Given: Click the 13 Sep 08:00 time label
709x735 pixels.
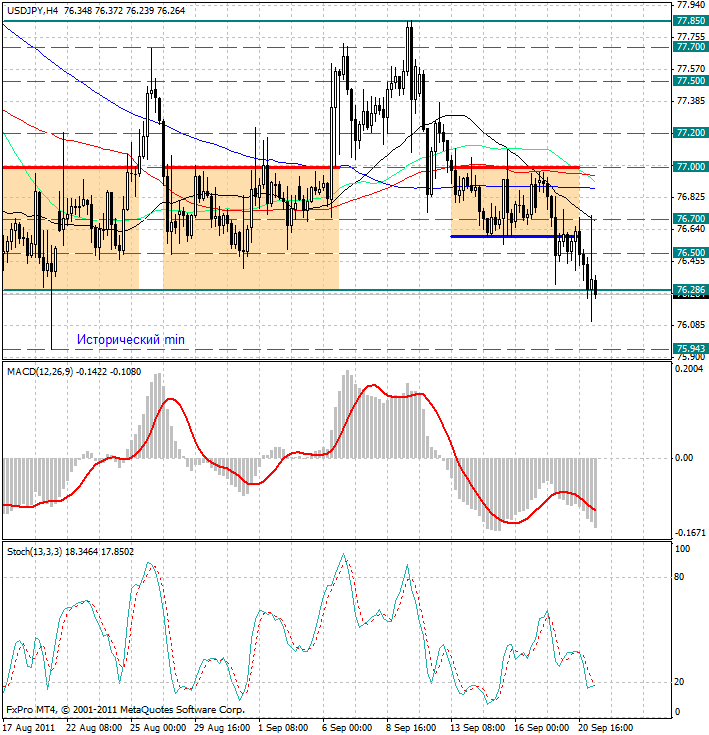Looking at the screenshot, I should pos(478,728).
